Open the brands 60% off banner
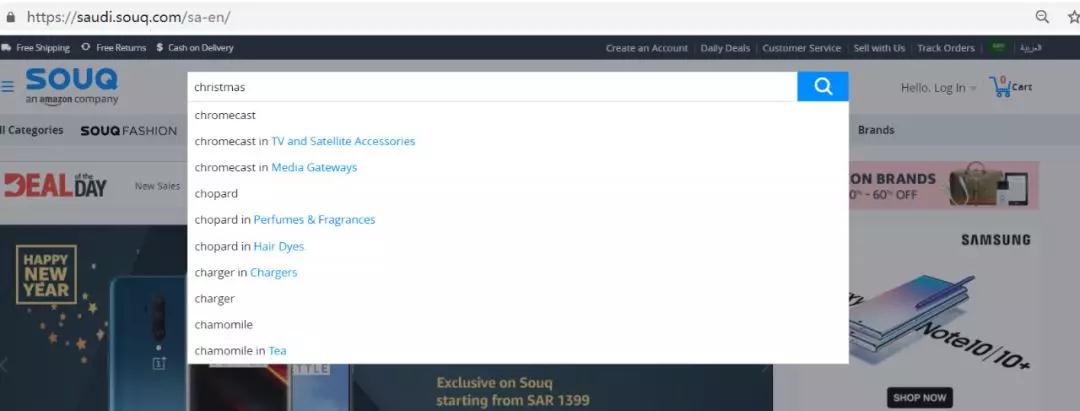 click(x=944, y=186)
